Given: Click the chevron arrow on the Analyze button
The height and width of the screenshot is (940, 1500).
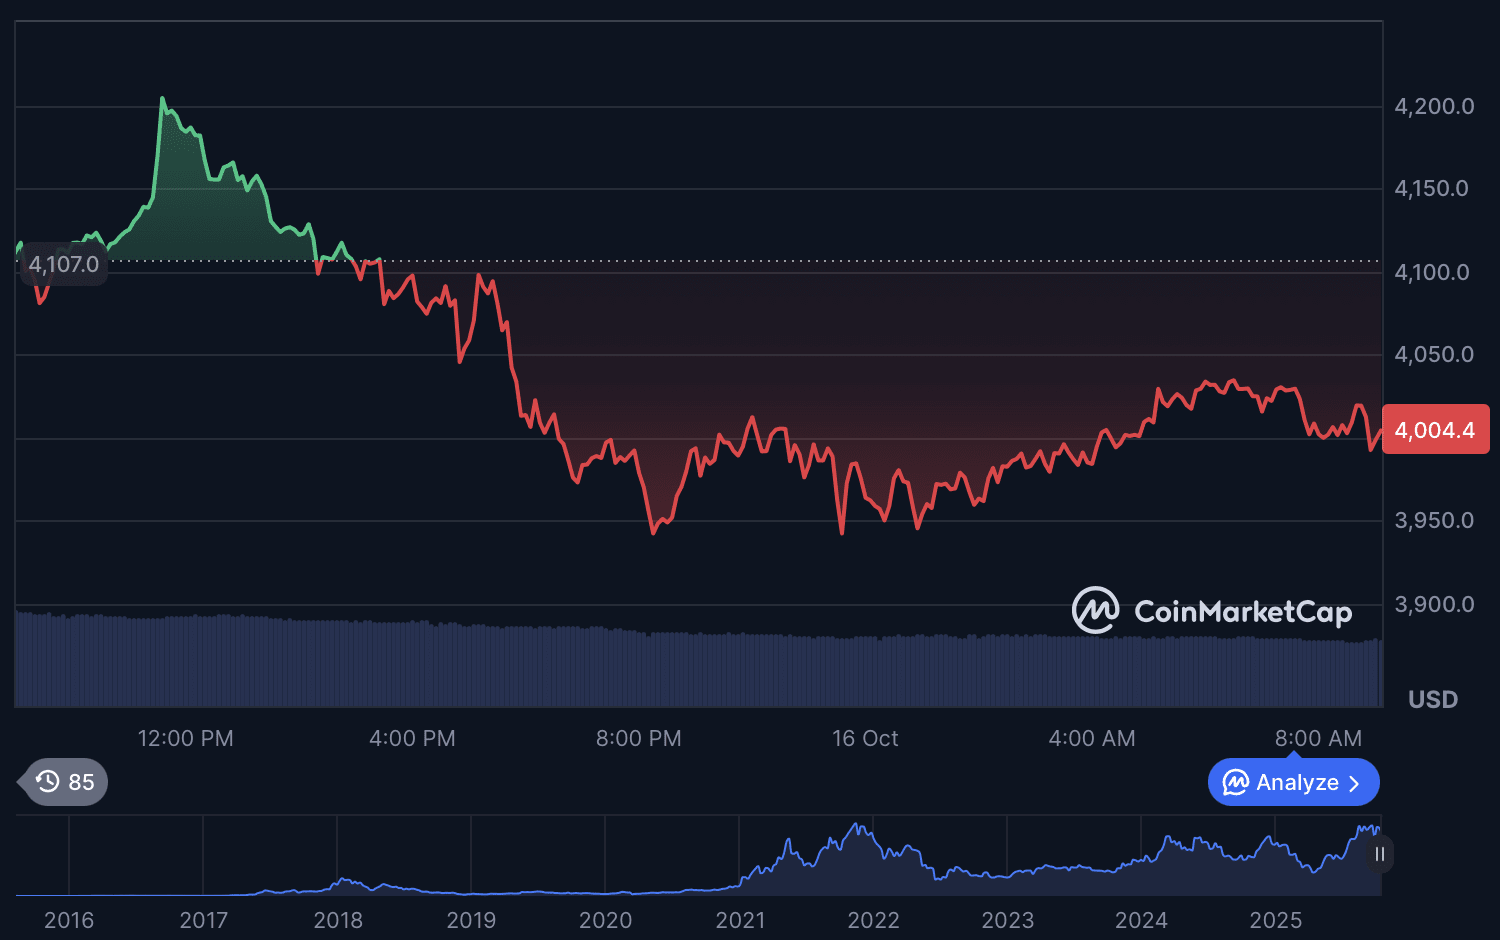Looking at the screenshot, I should pyautogui.click(x=1354, y=783).
